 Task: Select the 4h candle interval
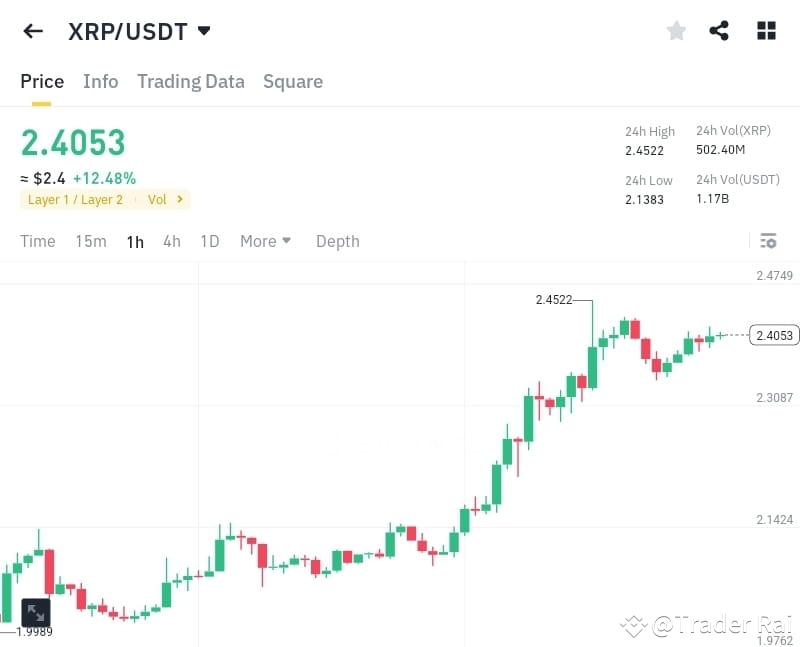pyautogui.click(x=171, y=241)
